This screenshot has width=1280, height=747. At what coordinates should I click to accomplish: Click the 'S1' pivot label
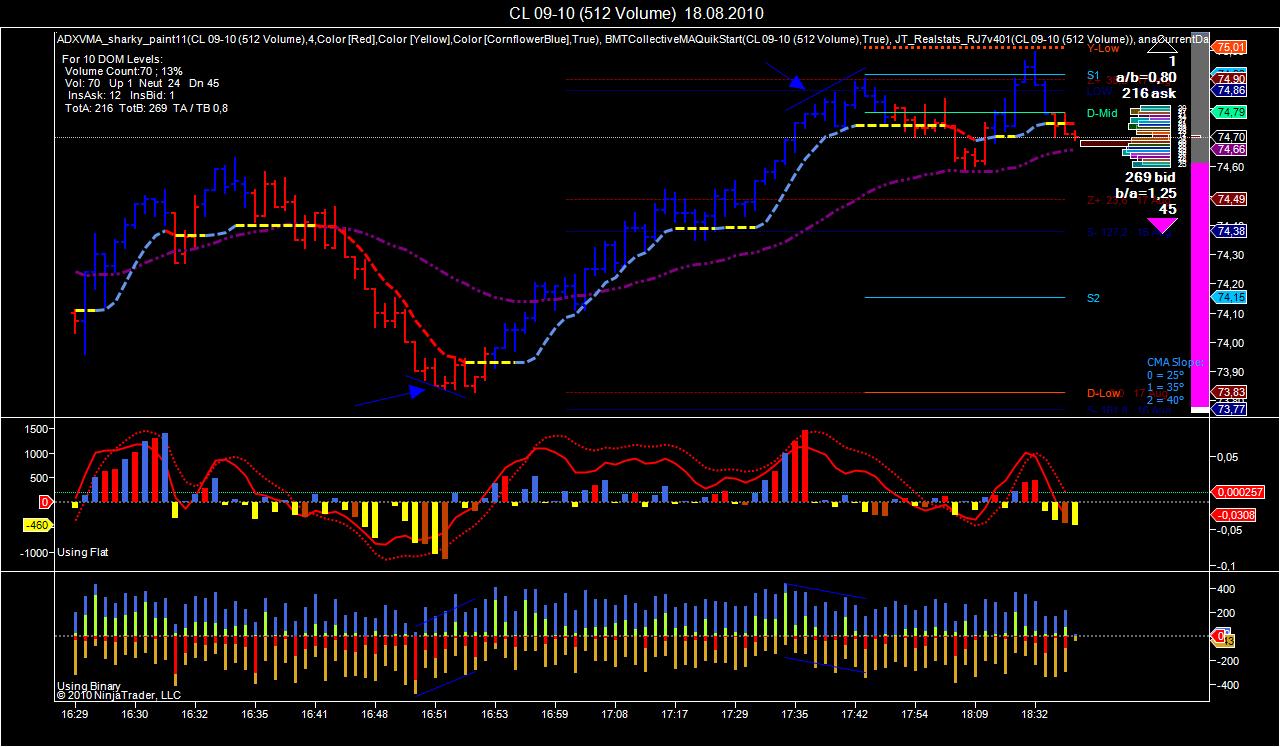pyautogui.click(x=1093, y=75)
